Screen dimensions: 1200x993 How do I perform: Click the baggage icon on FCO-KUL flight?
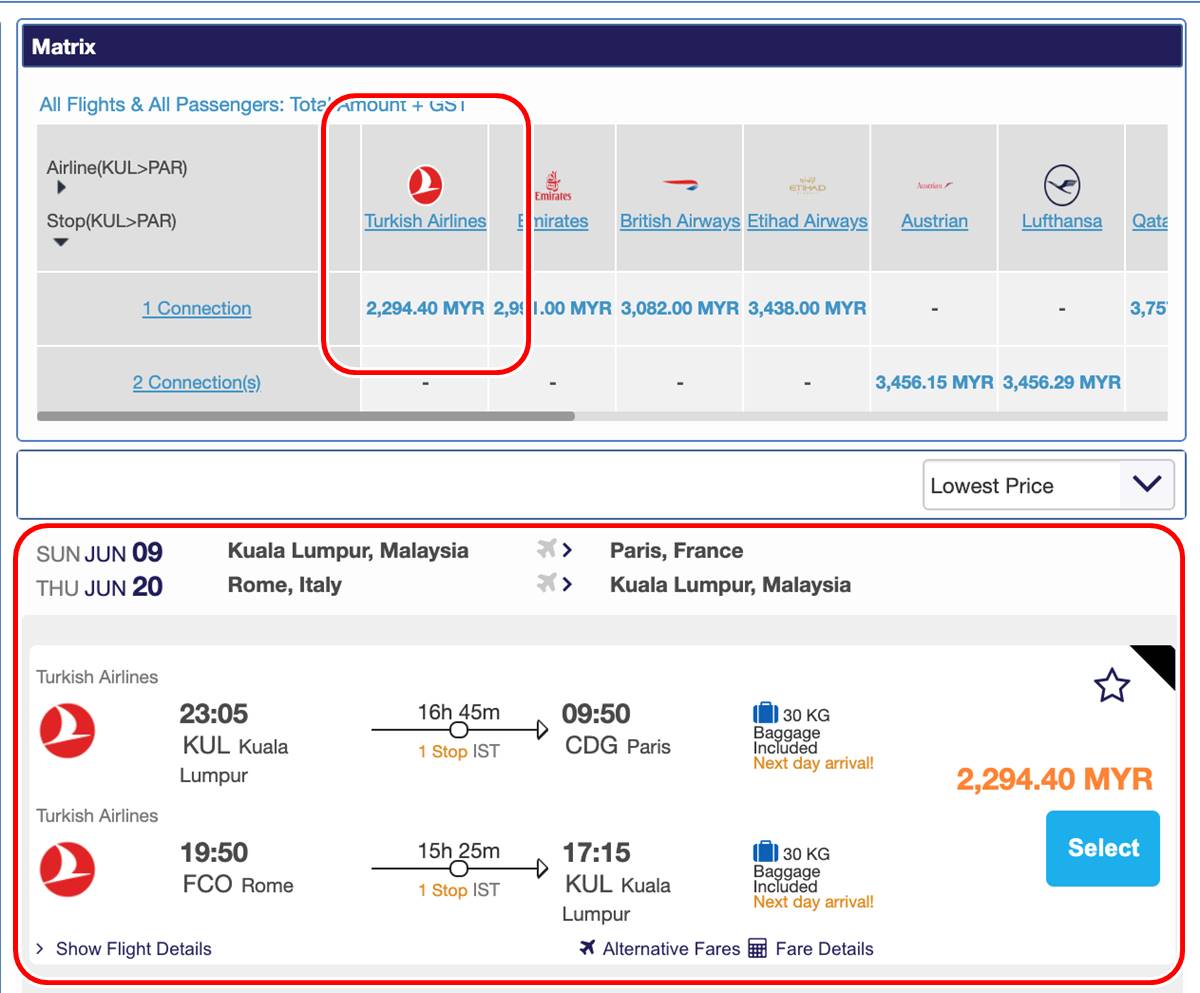point(765,852)
